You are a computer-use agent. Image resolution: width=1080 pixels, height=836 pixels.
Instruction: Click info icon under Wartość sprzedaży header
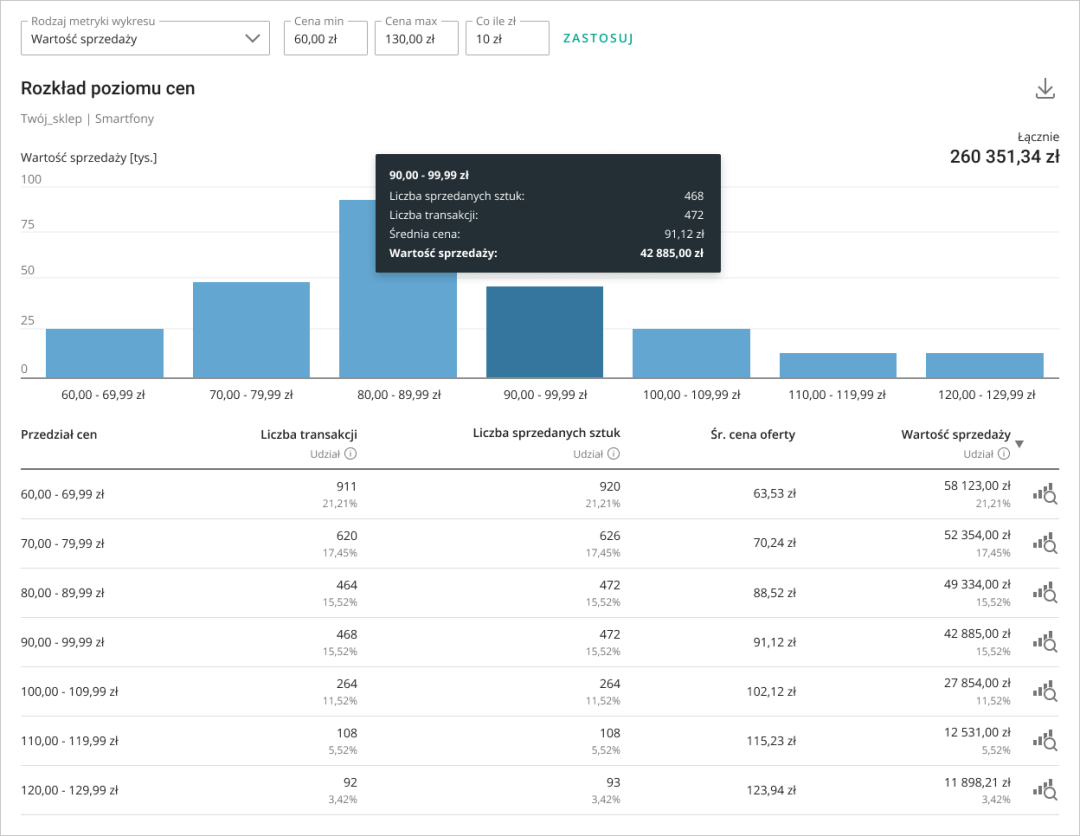[x=1004, y=454]
